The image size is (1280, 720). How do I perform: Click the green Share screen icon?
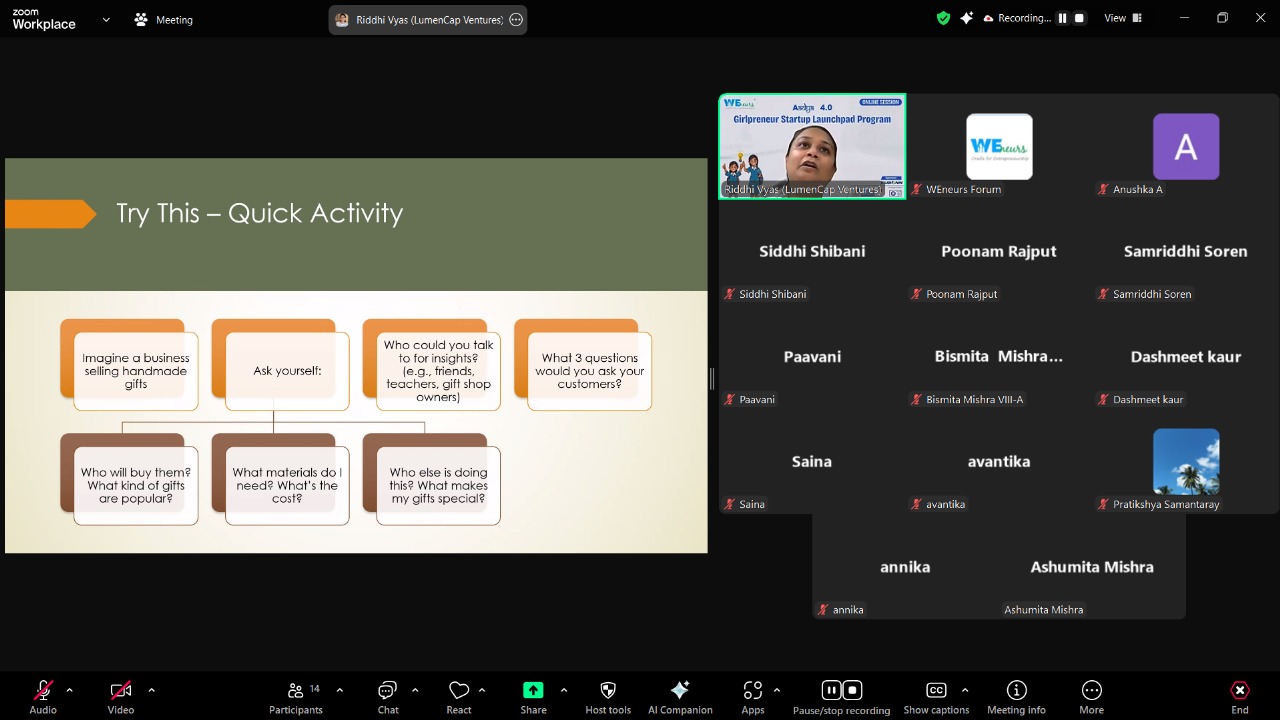point(533,691)
